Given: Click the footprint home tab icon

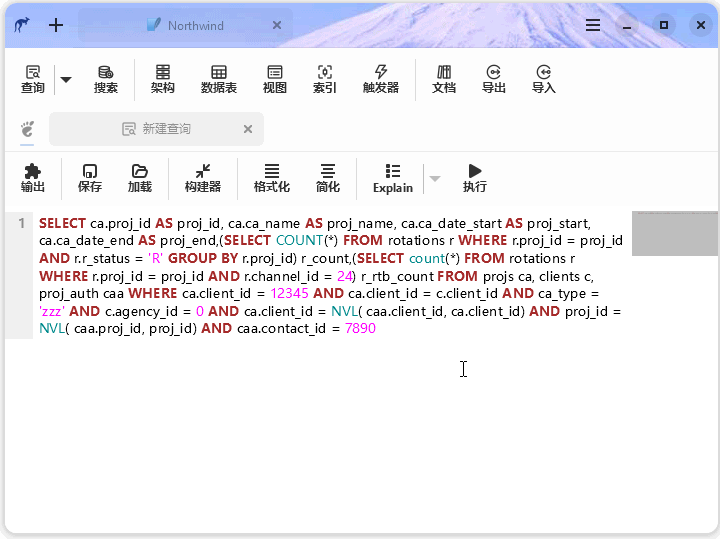Looking at the screenshot, I should click(x=27, y=129).
